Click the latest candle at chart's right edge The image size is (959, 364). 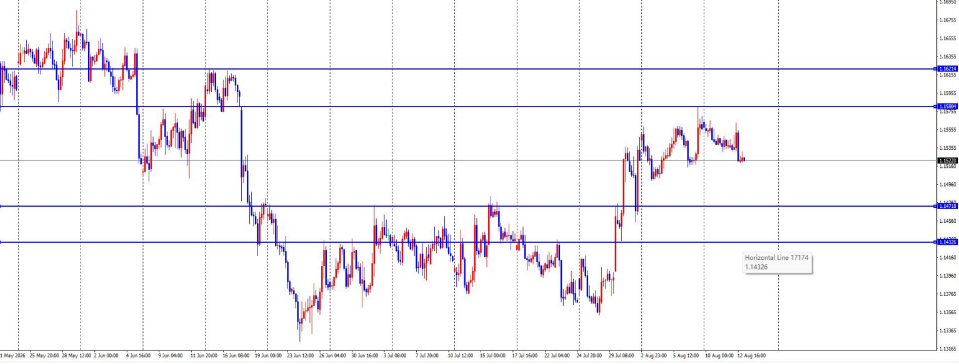point(744,159)
